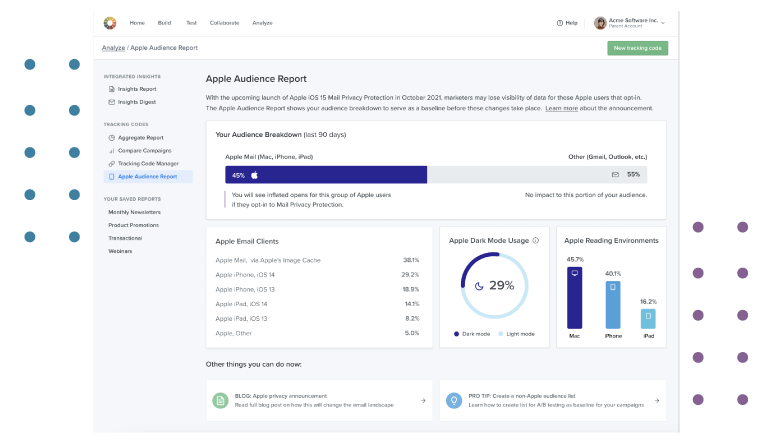Click the phone icon on iPhone bar

click(613, 287)
